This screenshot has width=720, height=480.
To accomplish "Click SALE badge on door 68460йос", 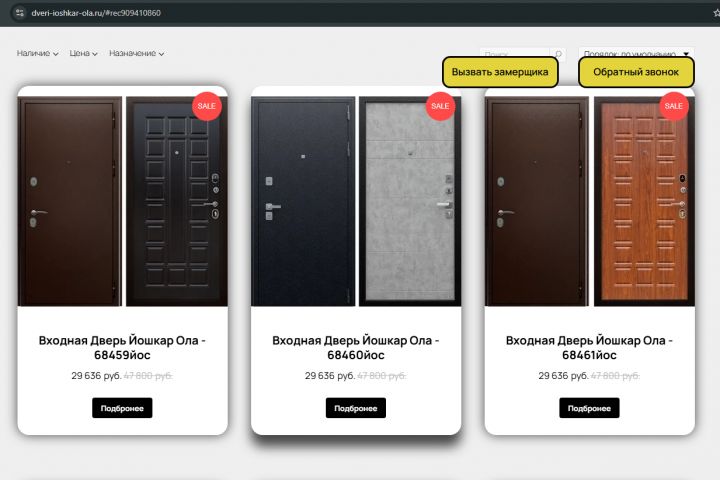I will [440, 106].
